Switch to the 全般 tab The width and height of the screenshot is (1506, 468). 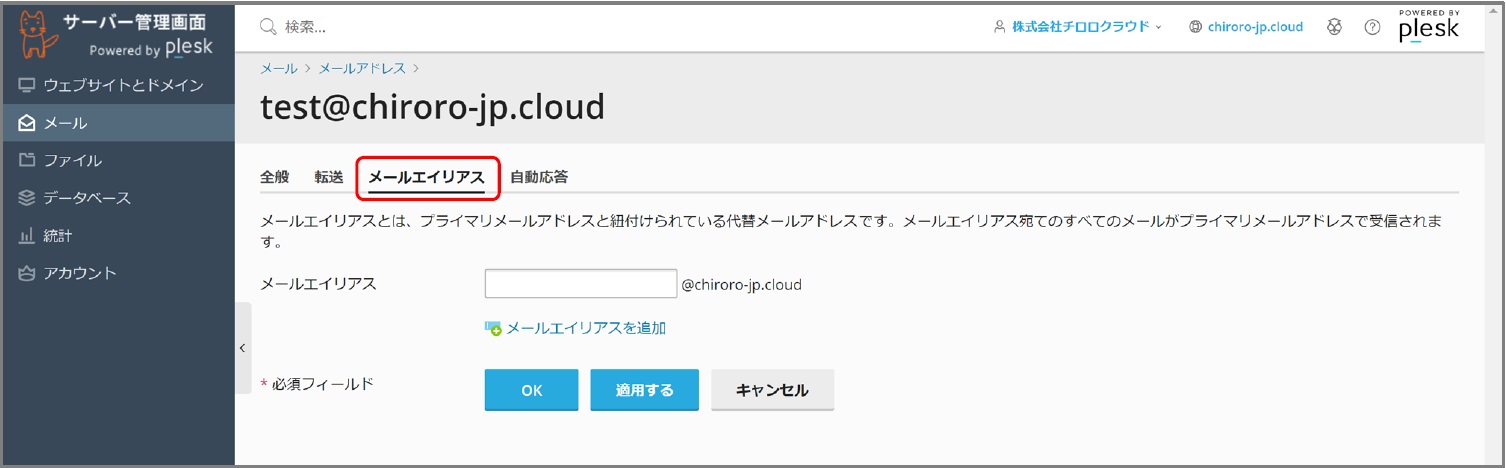point(274,177)
